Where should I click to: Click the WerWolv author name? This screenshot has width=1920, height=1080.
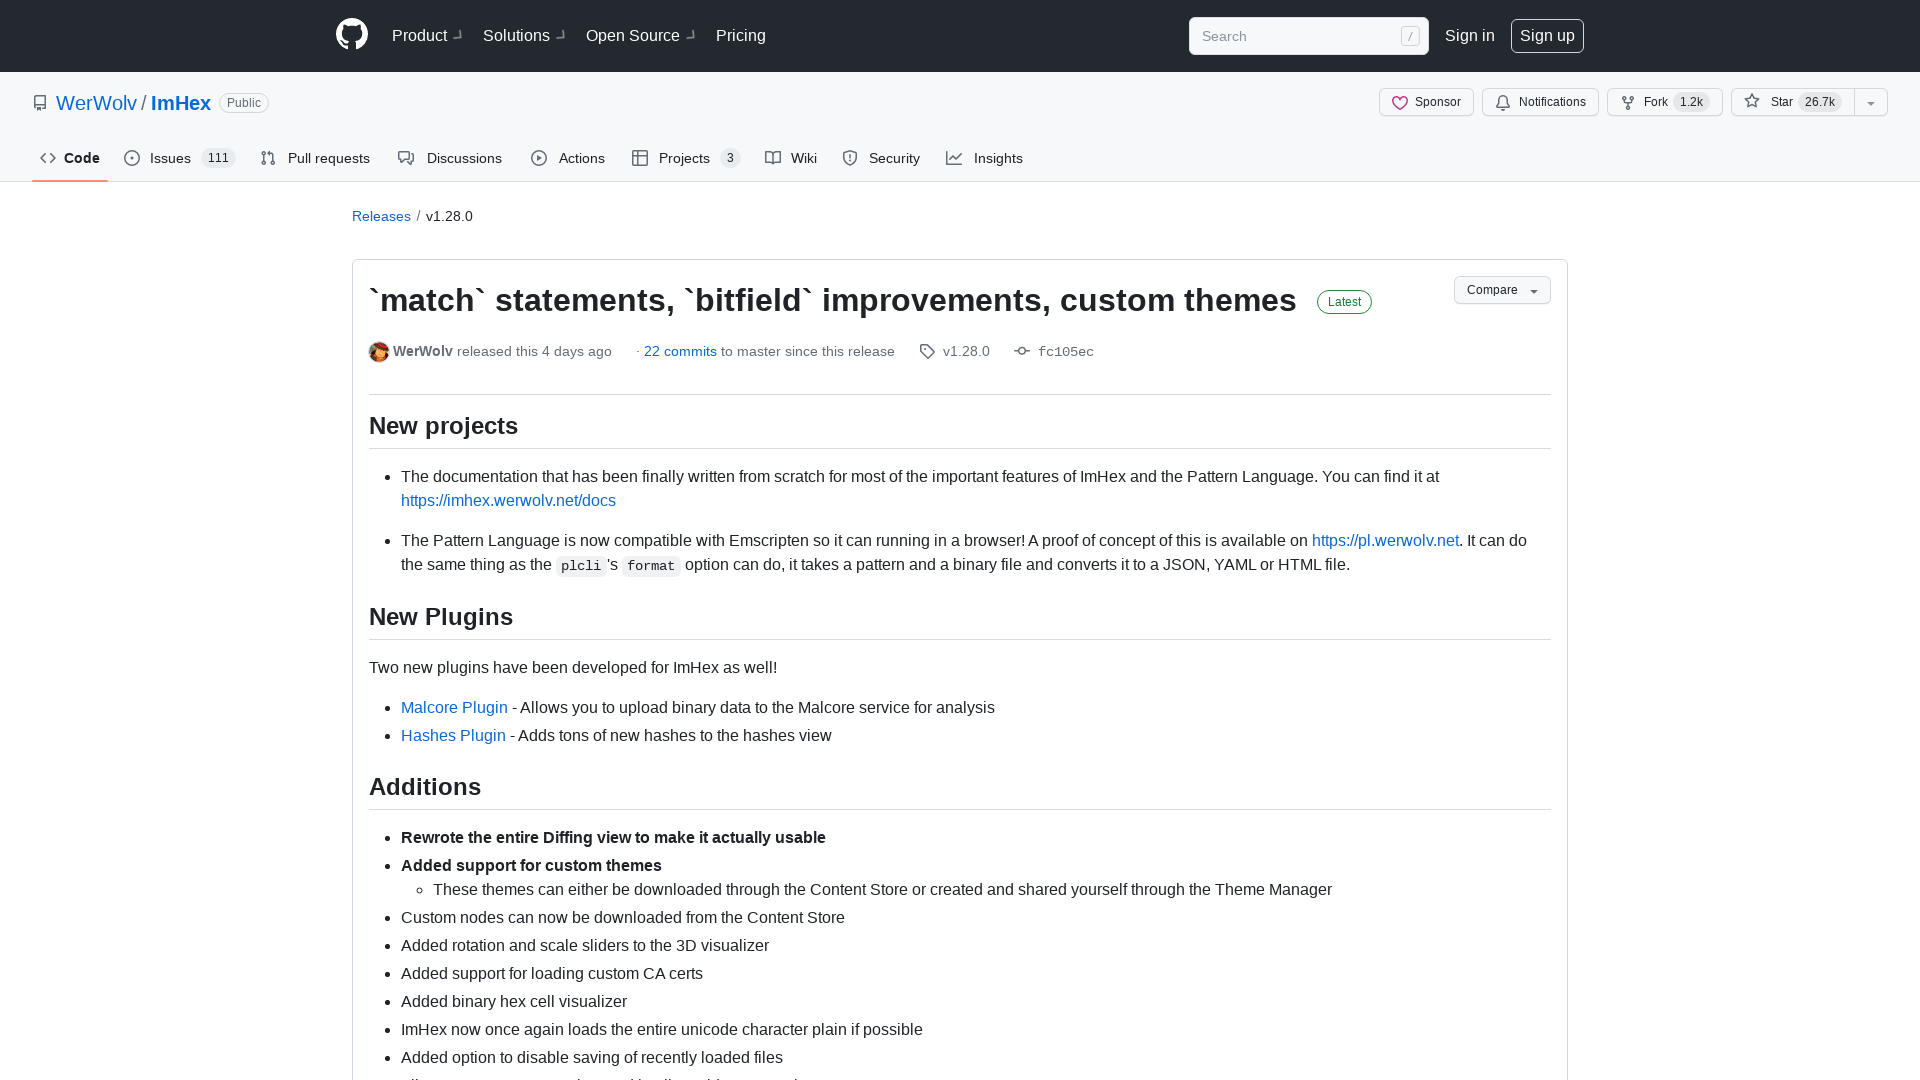tap(422, 351)
